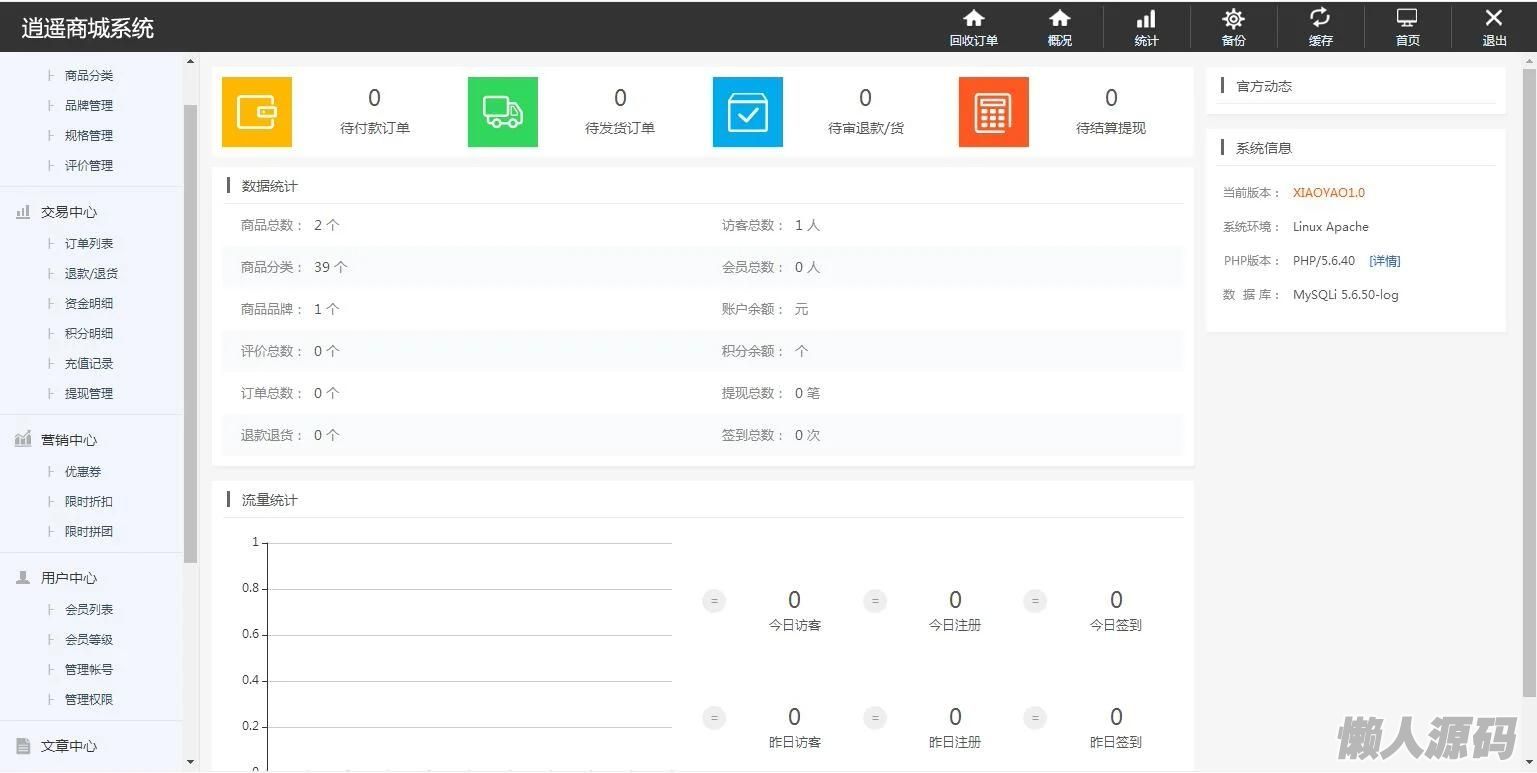Select 优惠券 menu item

[x=83, y=471]
